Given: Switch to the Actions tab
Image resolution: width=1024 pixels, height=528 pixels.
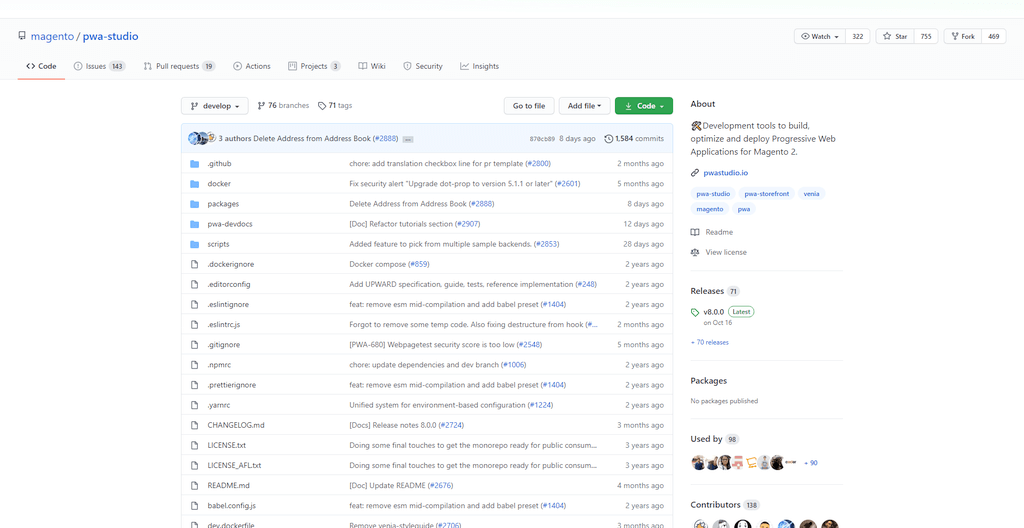Looking at the screenshot, I should [251, 66].
